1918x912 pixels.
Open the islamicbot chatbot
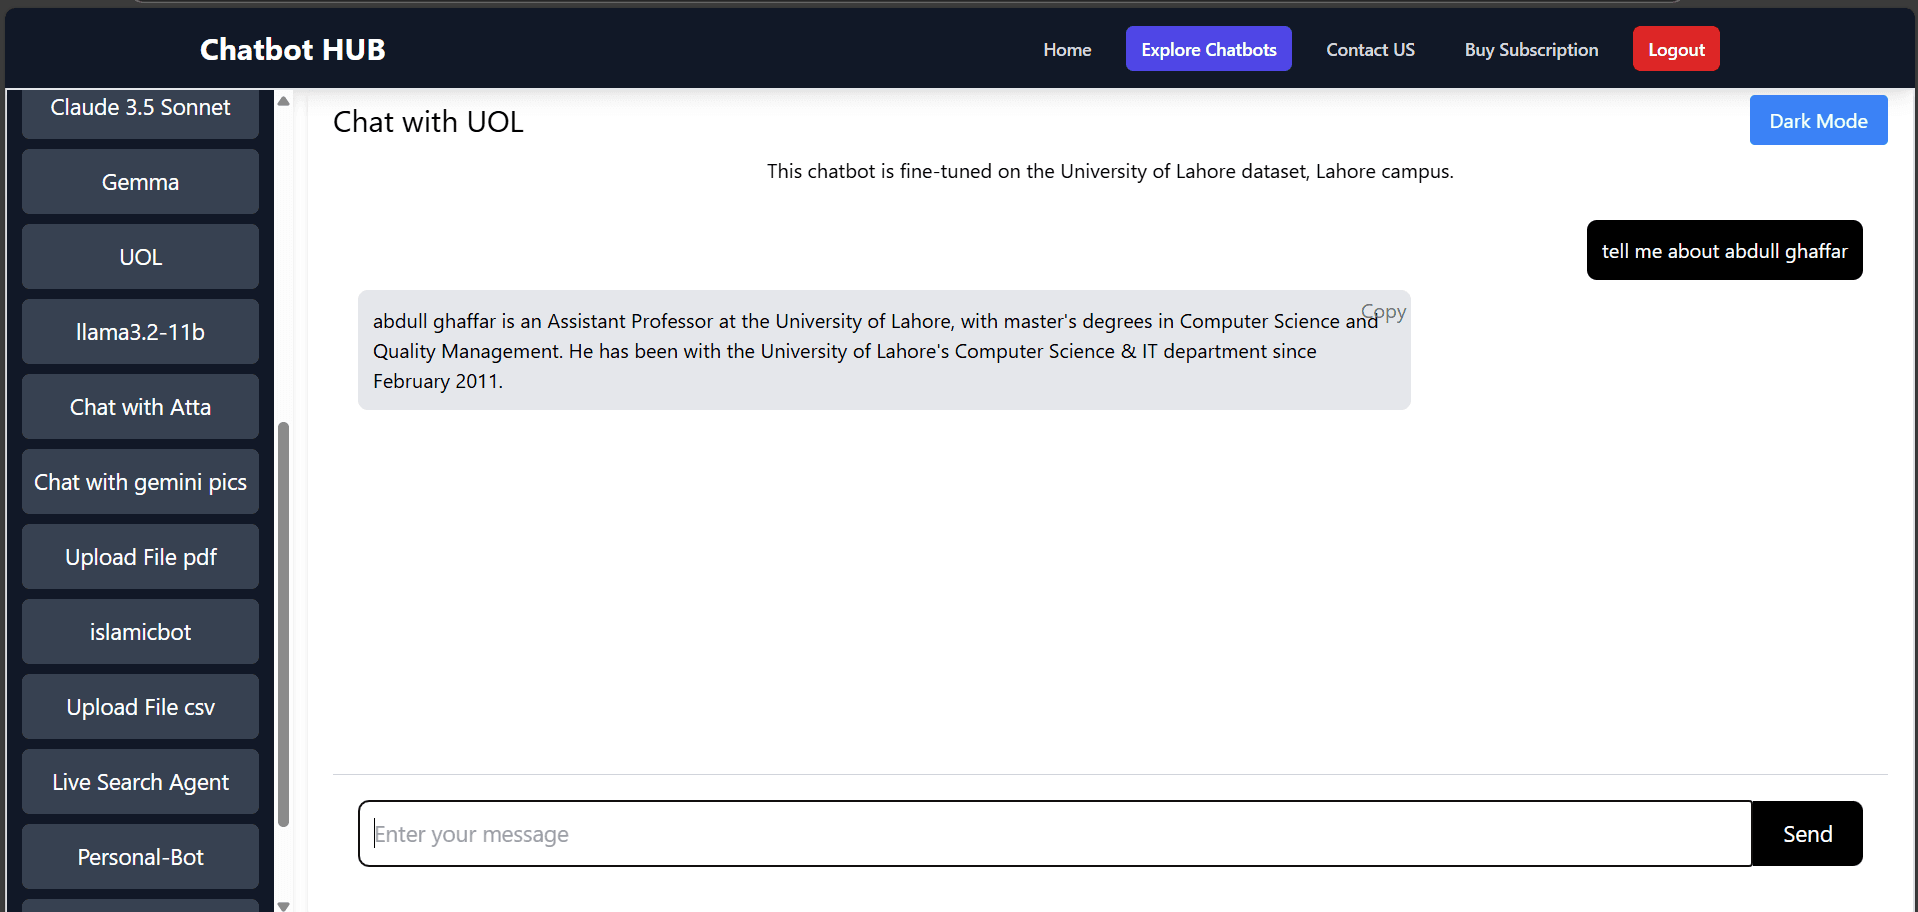(x=140, y=632)
